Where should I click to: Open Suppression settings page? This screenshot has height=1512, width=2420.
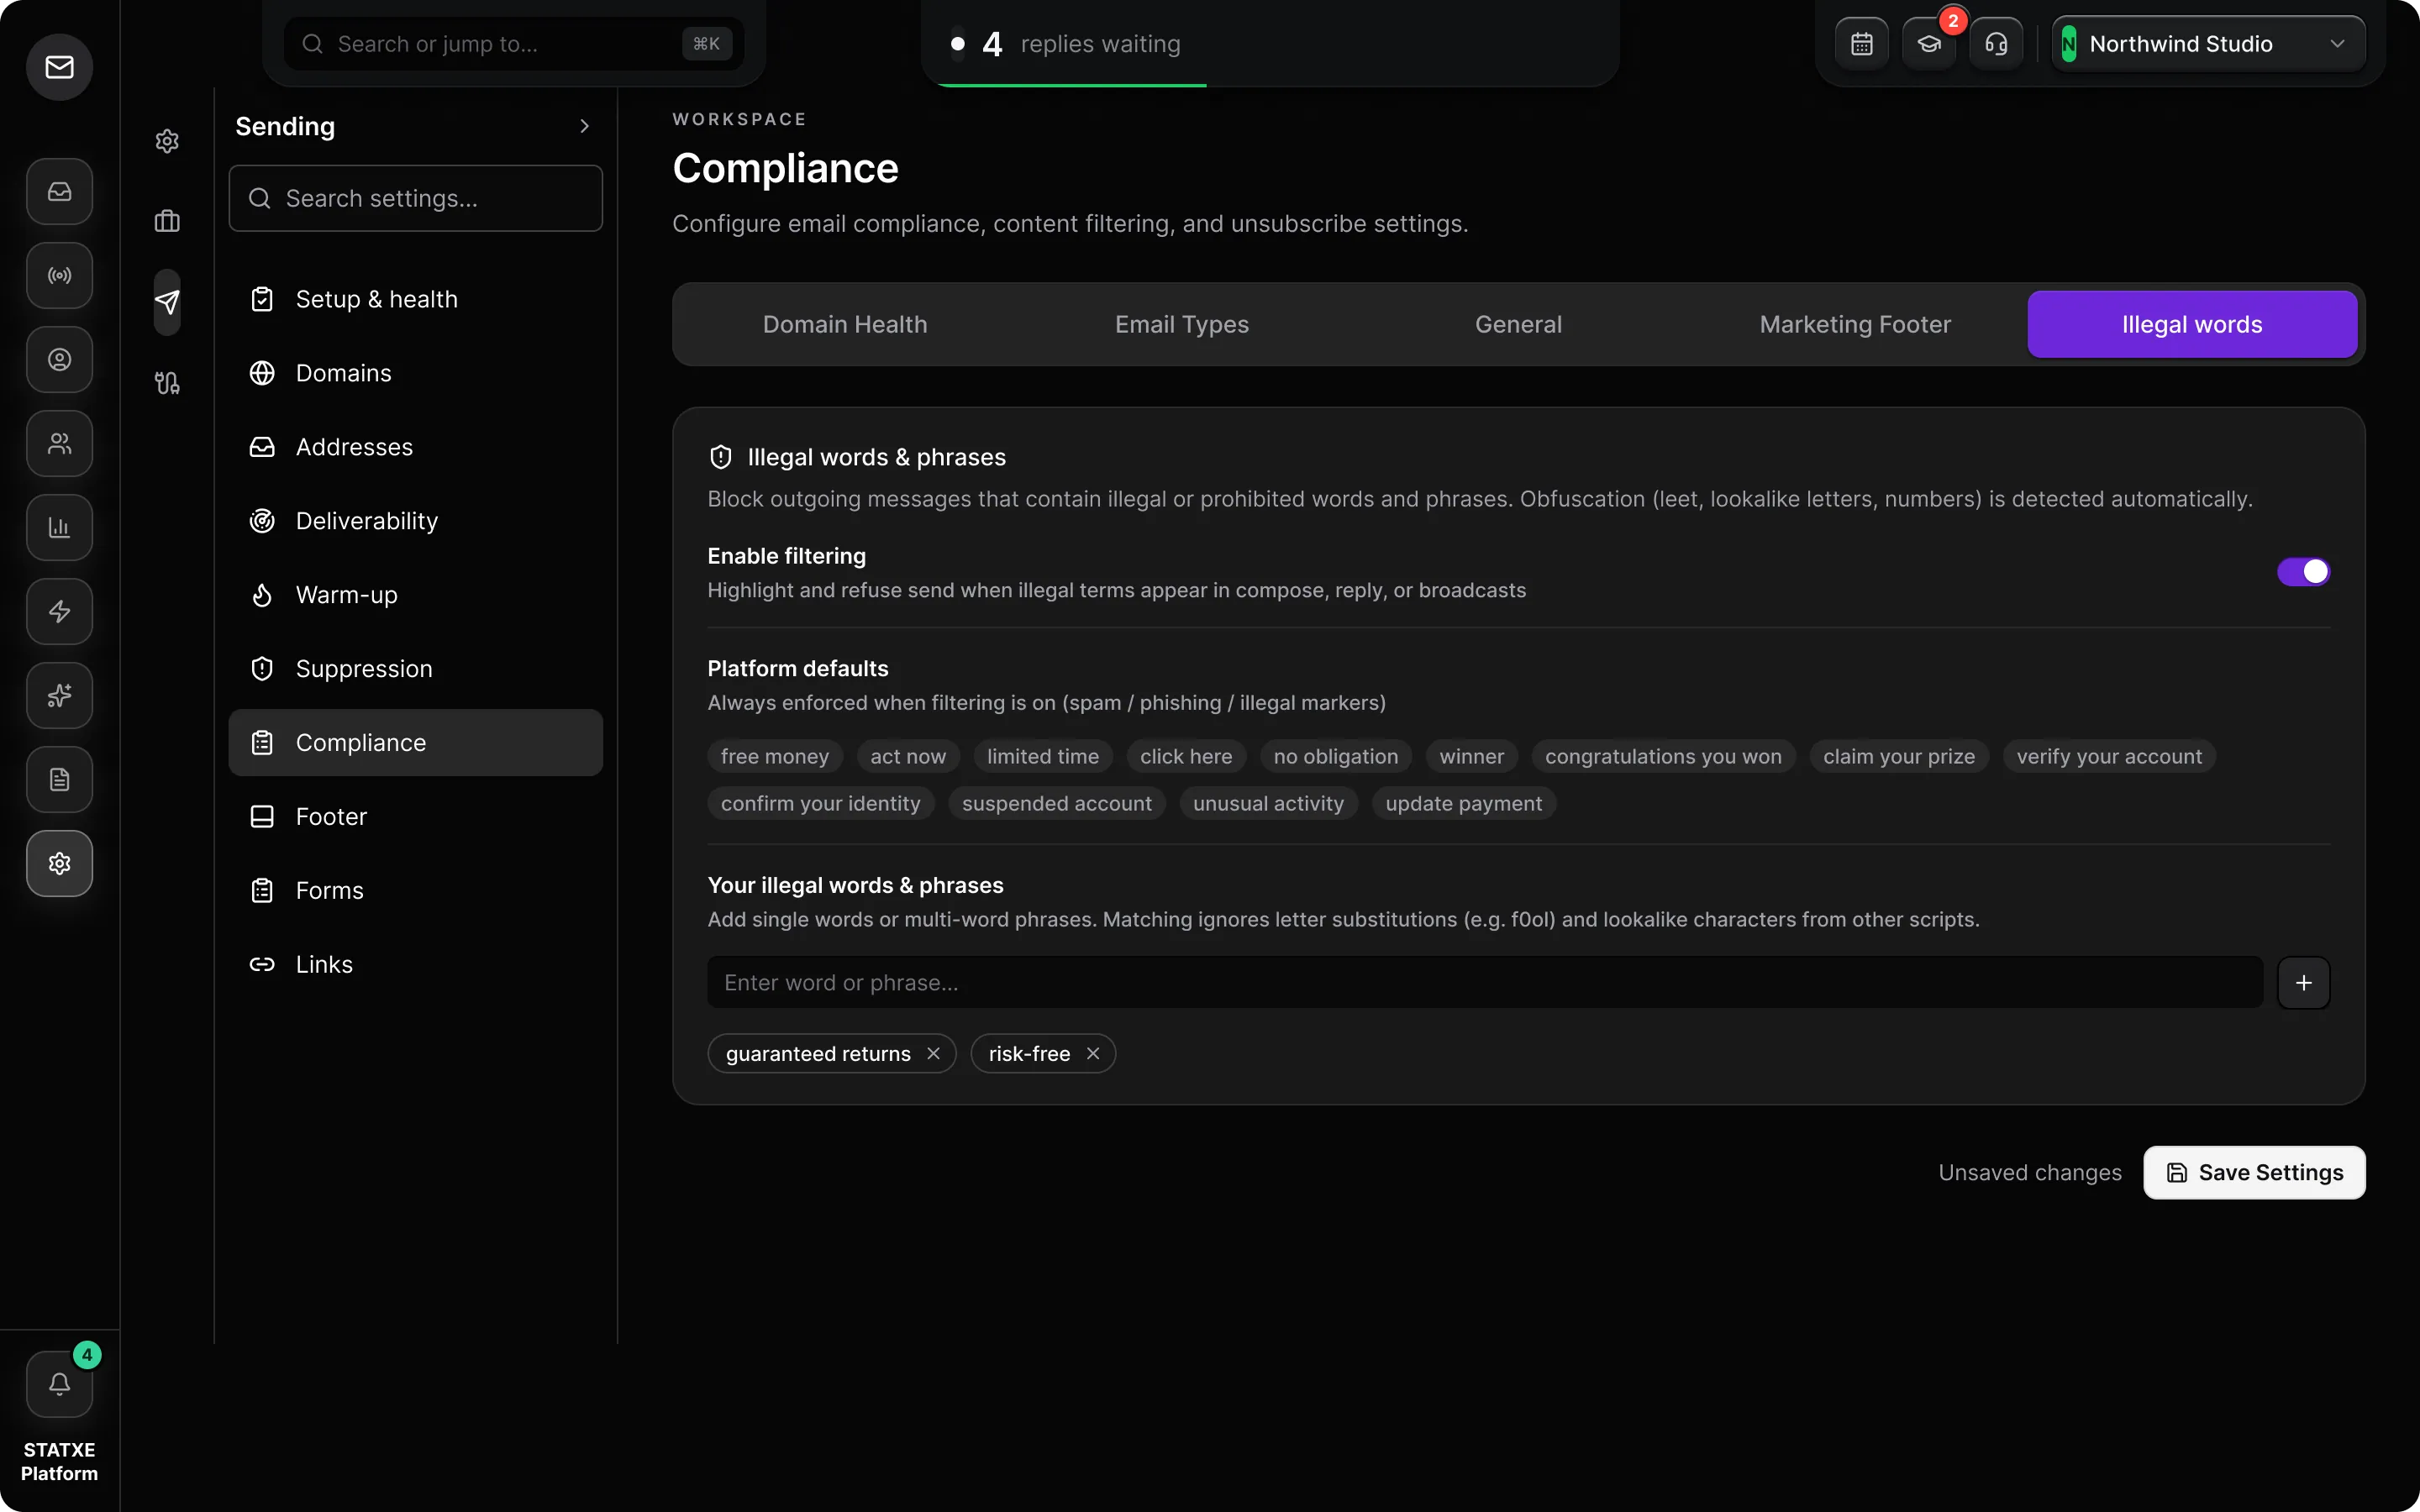pyautogui.click(x=415, y=669)
